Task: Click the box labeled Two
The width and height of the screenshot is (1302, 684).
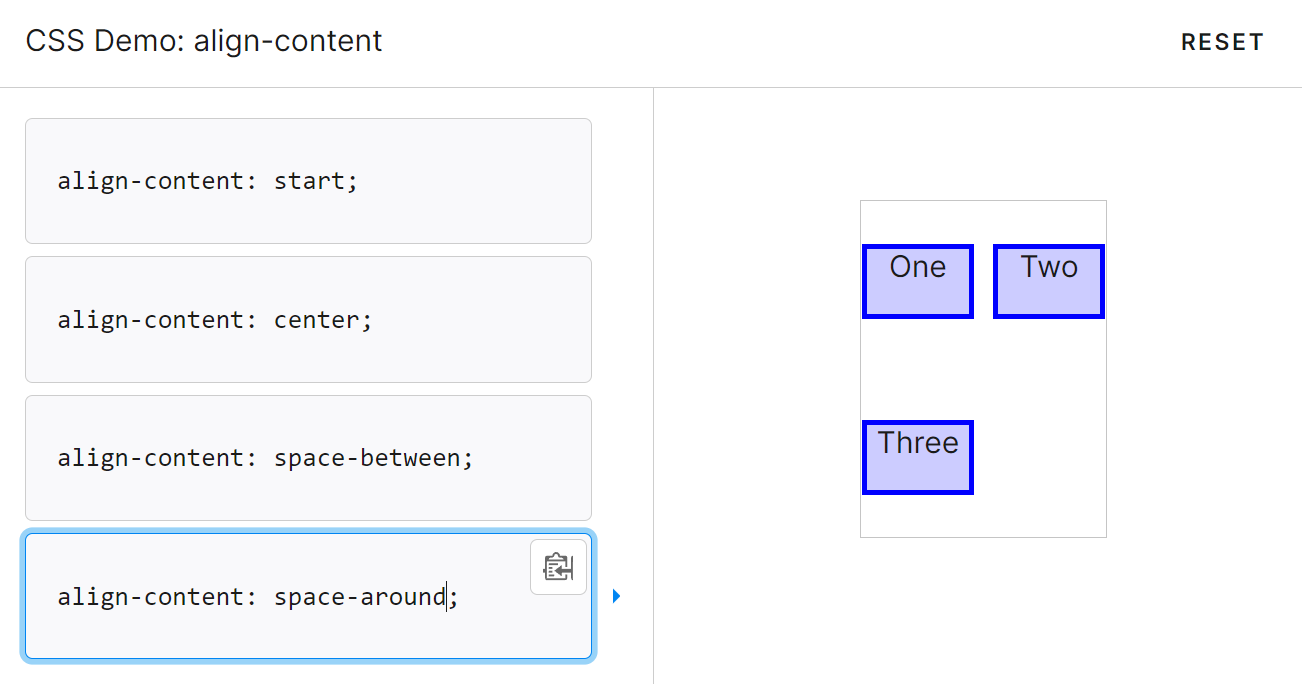Action: point(1049,281)
